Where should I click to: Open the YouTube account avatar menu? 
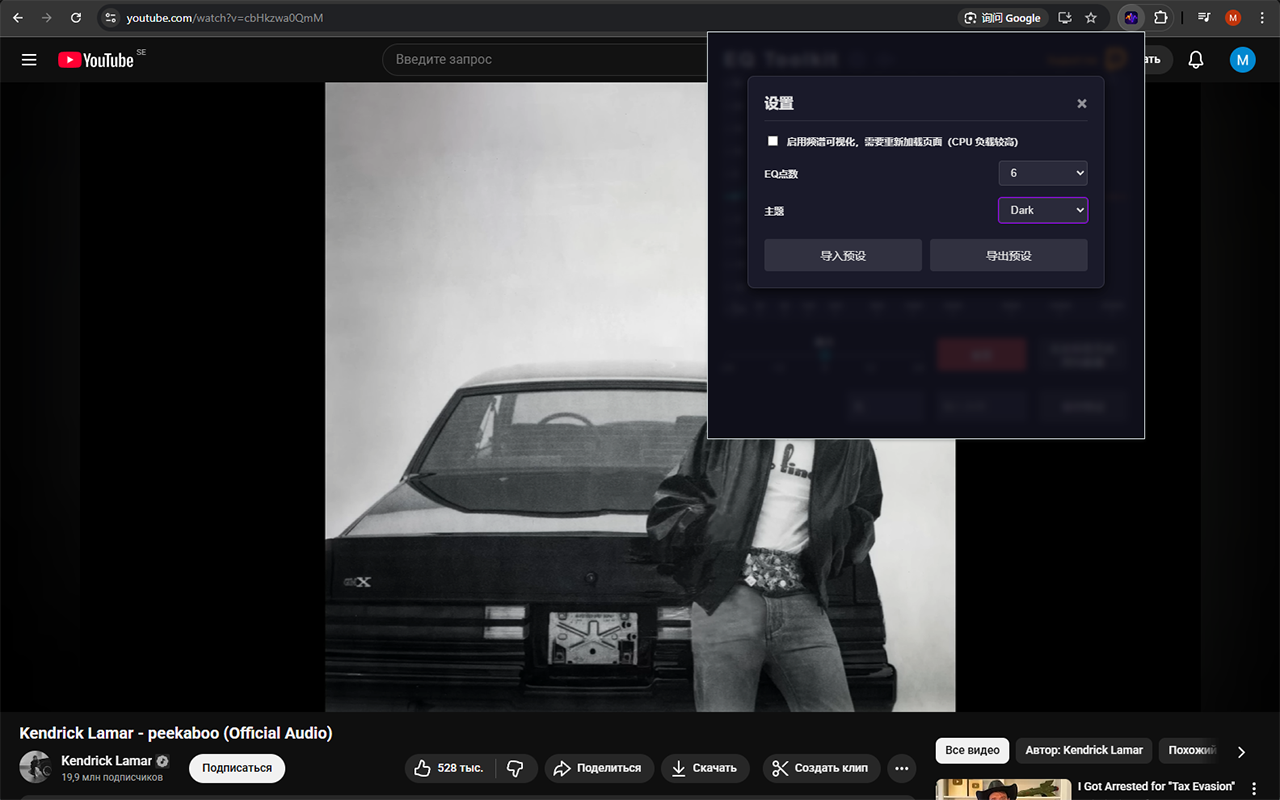(1242, 60)
